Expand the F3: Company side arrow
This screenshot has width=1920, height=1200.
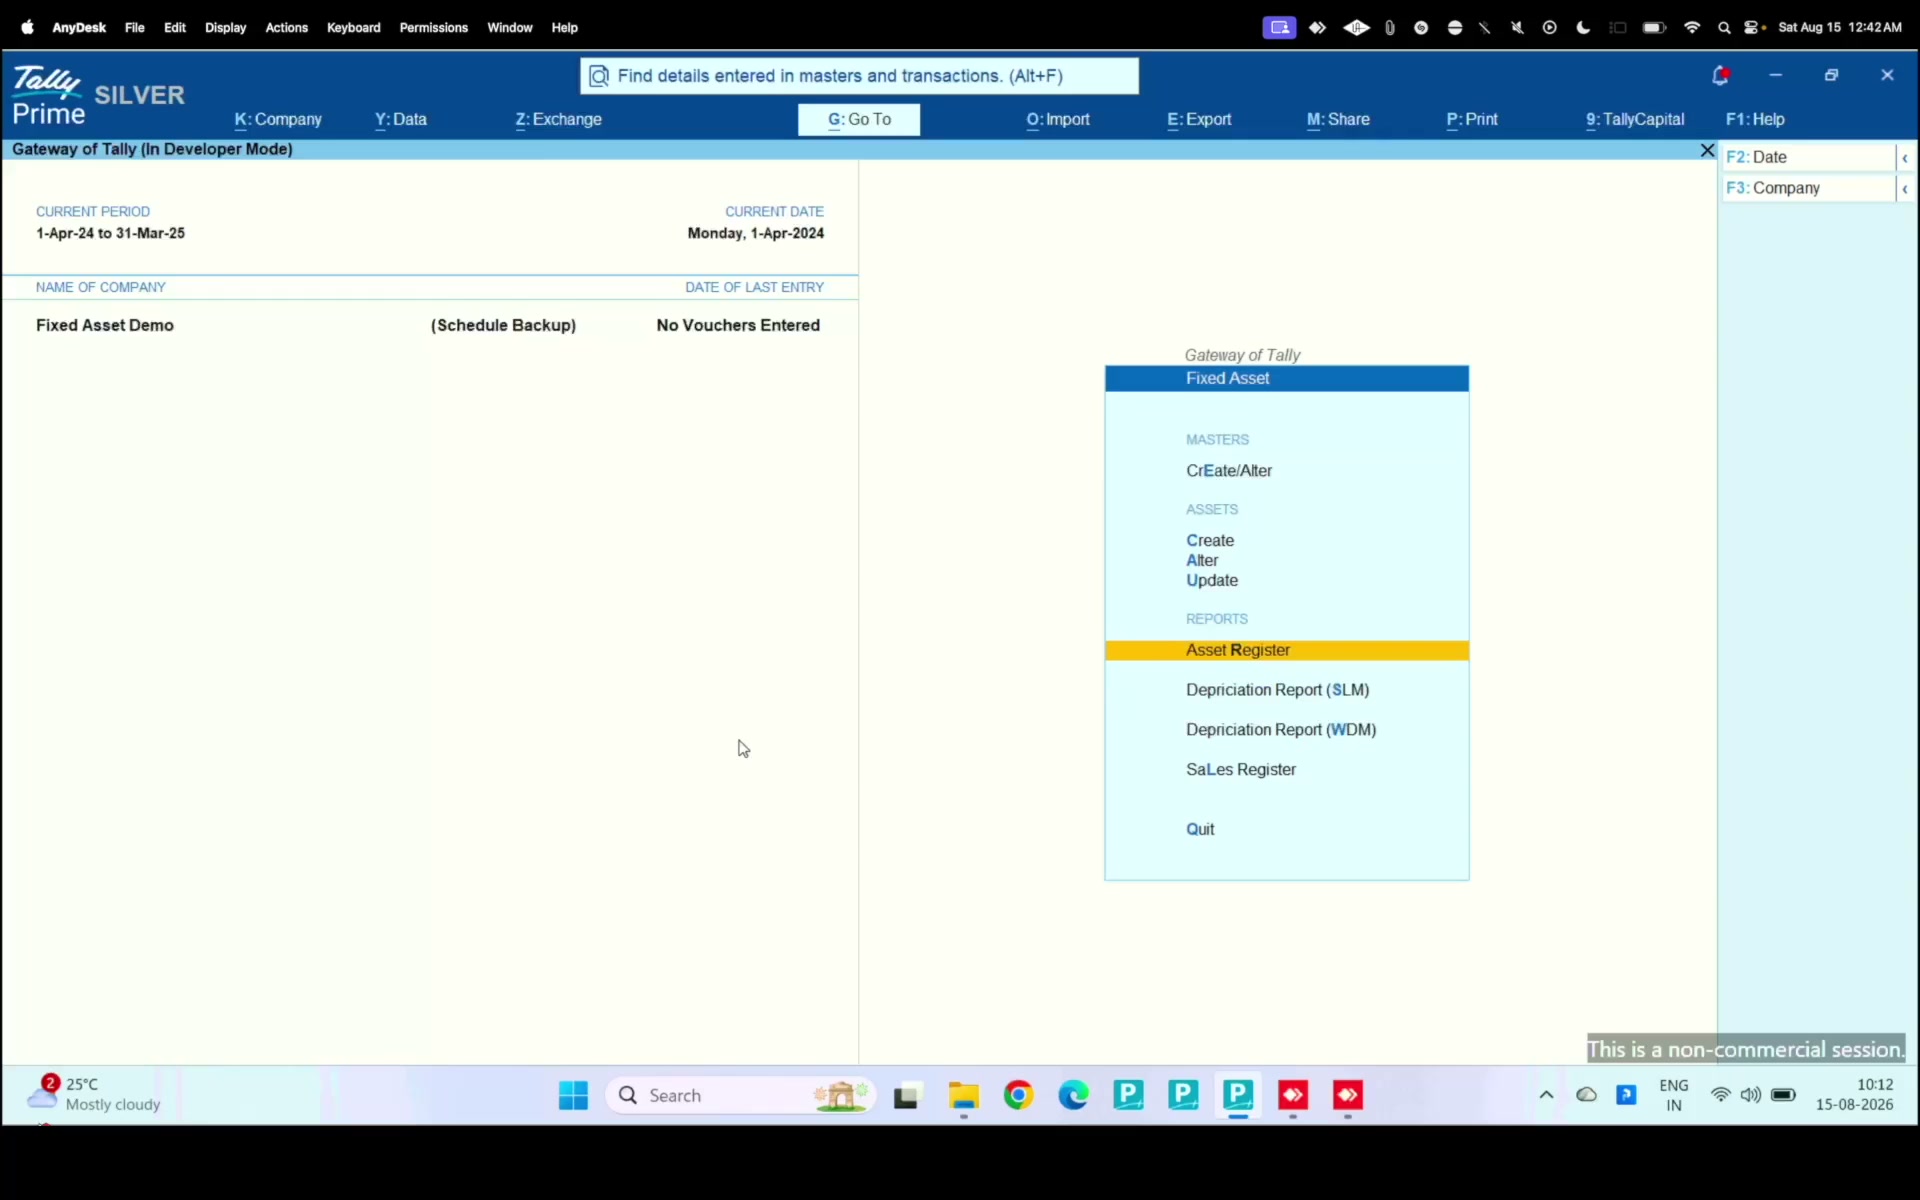[1905, 189]
